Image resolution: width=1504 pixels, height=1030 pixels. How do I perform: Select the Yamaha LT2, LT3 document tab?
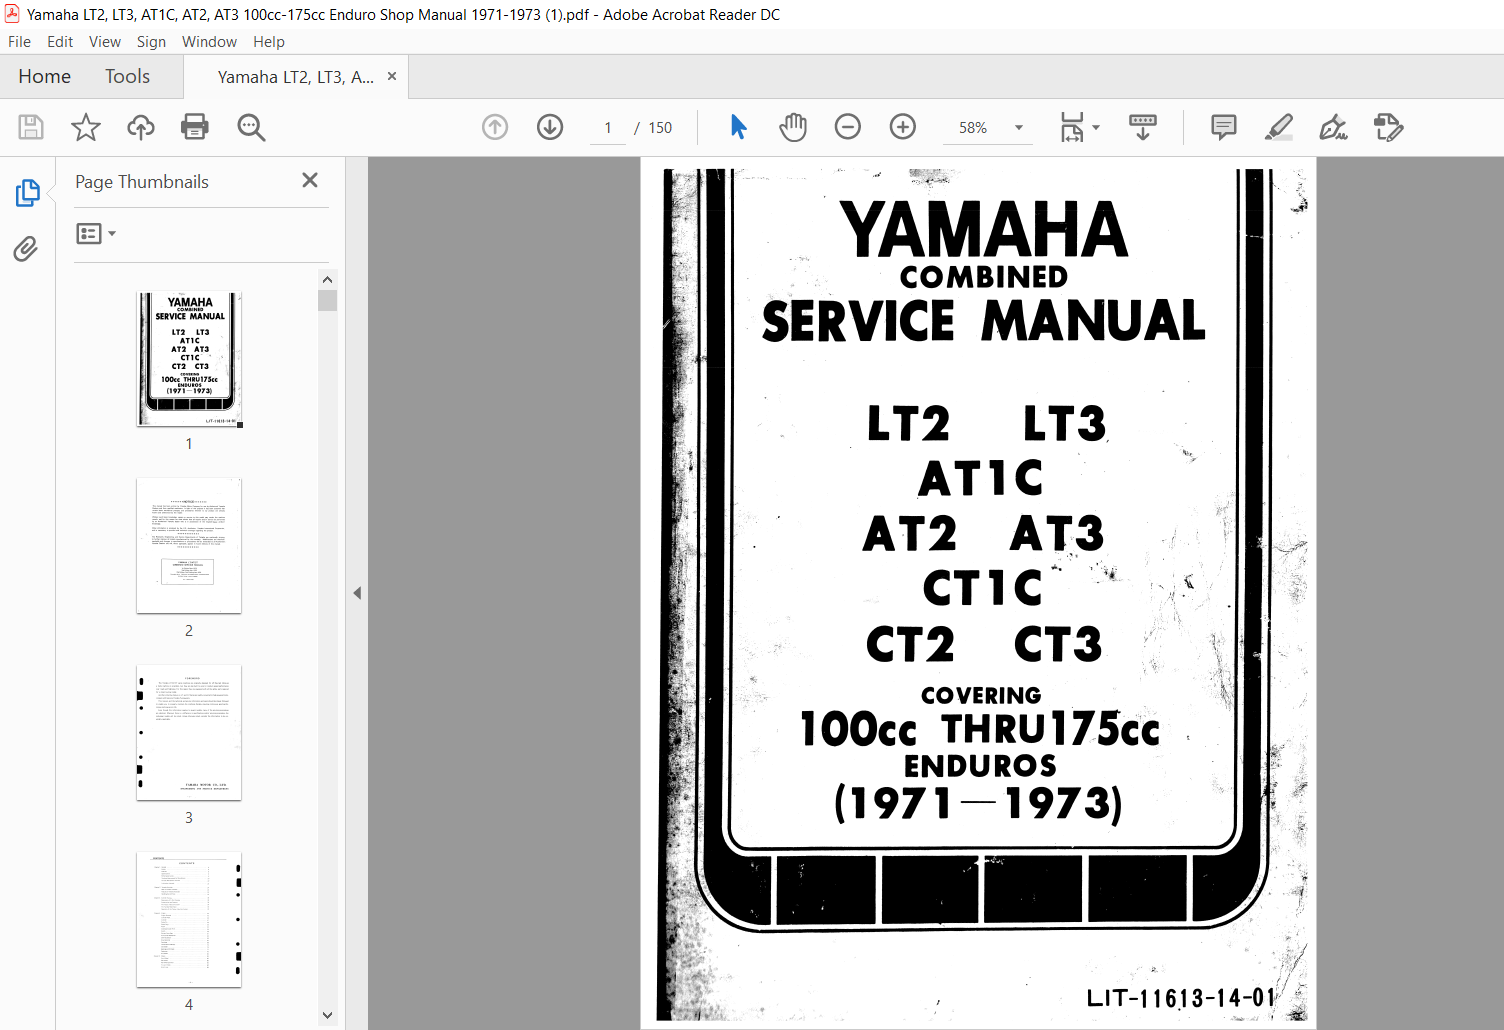(296, 77)
